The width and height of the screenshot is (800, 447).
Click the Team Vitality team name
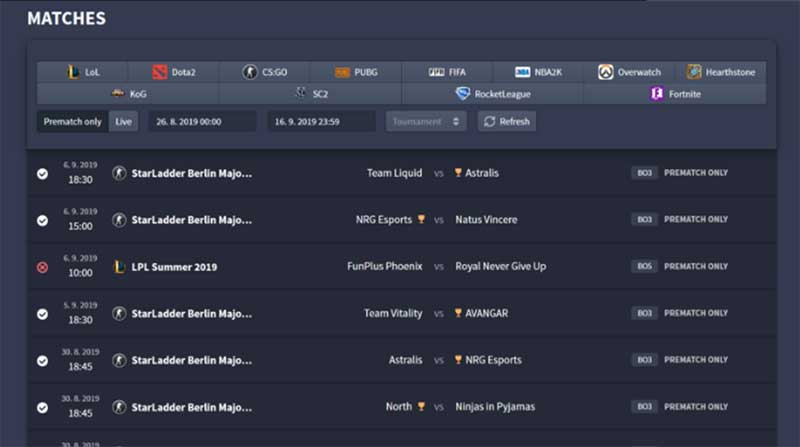coord(393,313)
